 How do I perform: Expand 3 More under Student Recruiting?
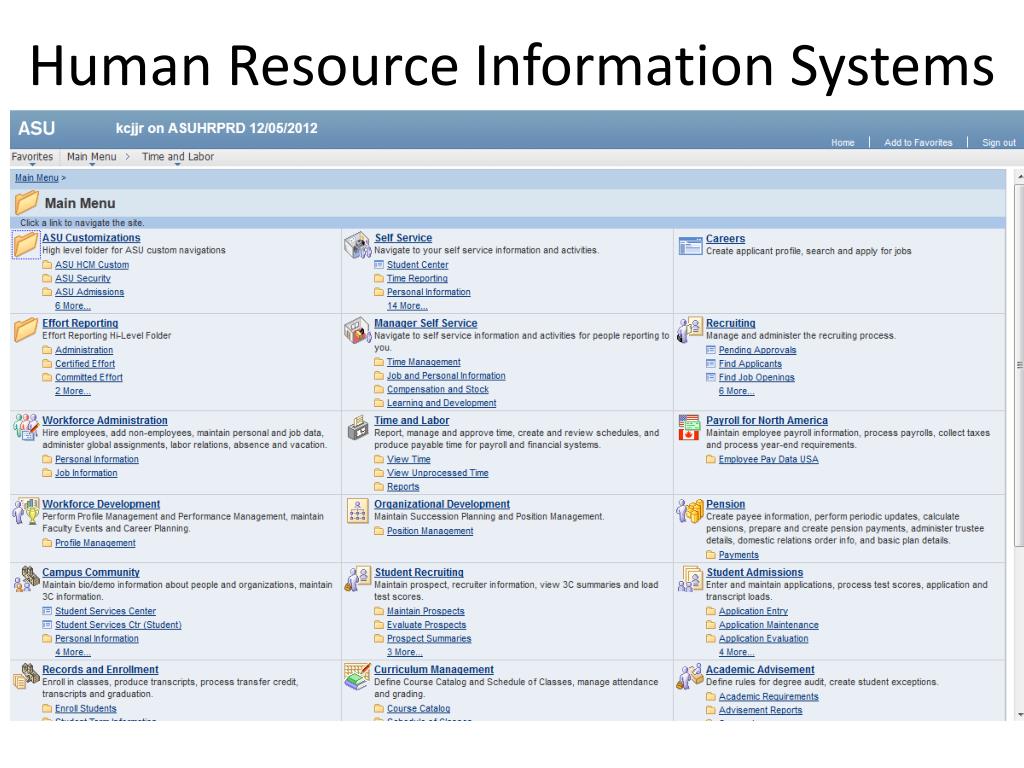coord(405,652)
